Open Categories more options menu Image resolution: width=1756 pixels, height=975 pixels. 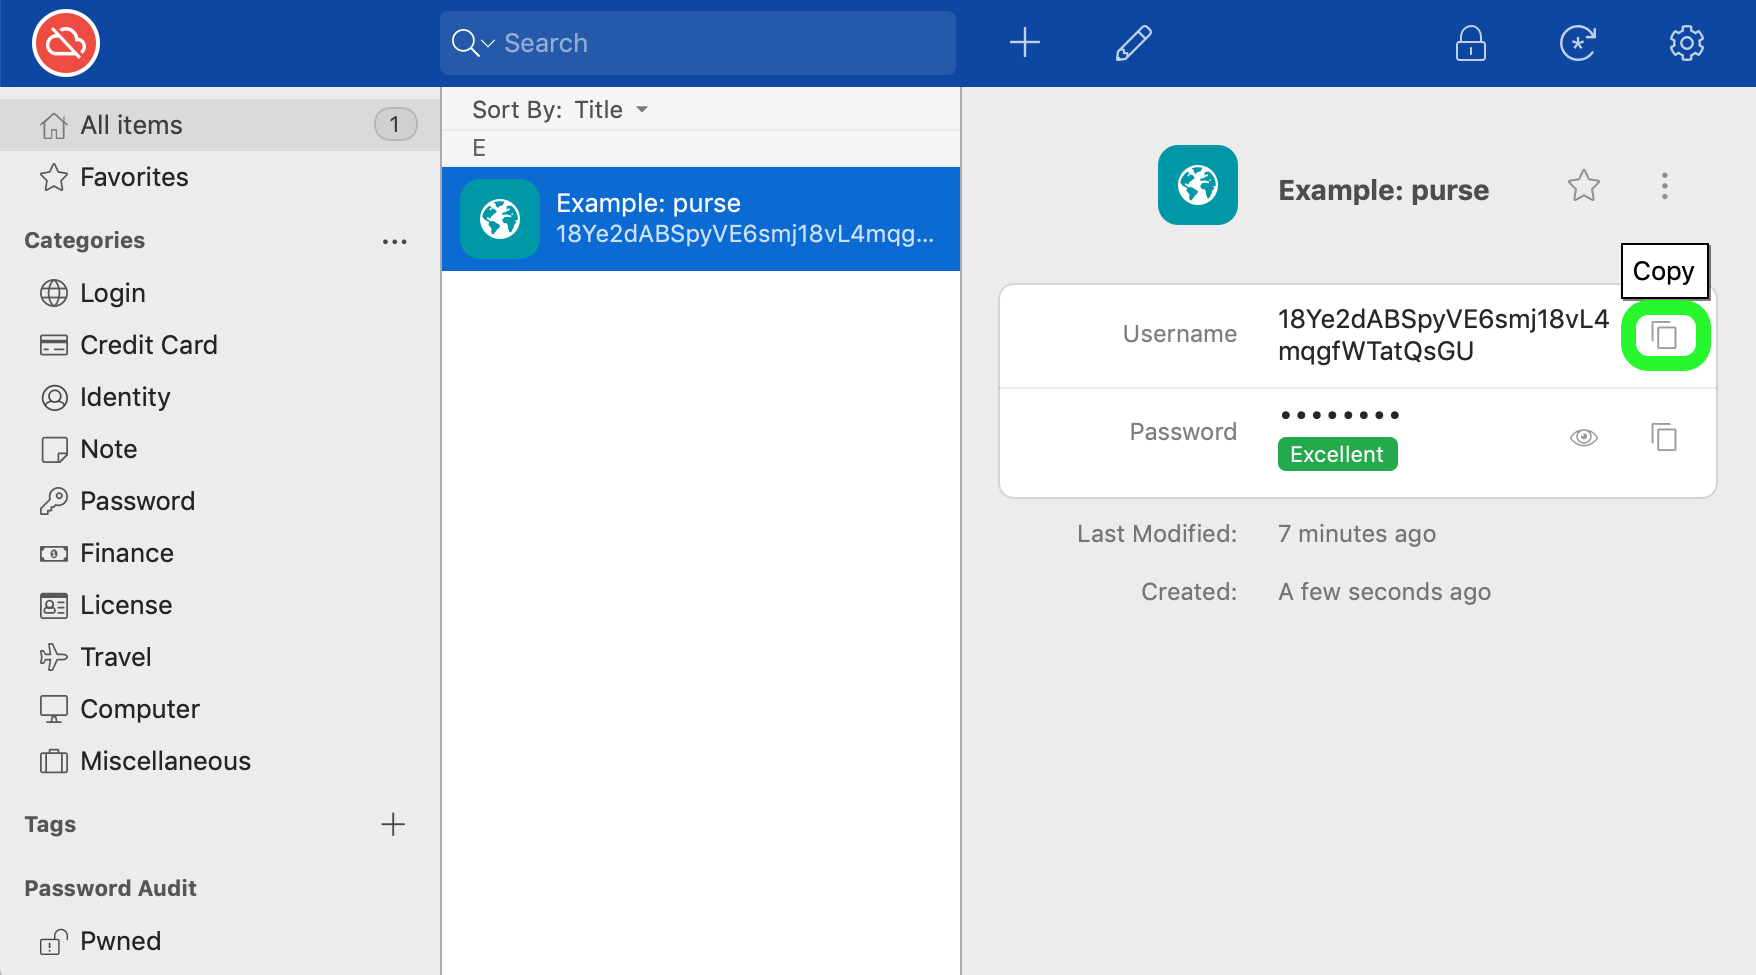tap(395, 241)
